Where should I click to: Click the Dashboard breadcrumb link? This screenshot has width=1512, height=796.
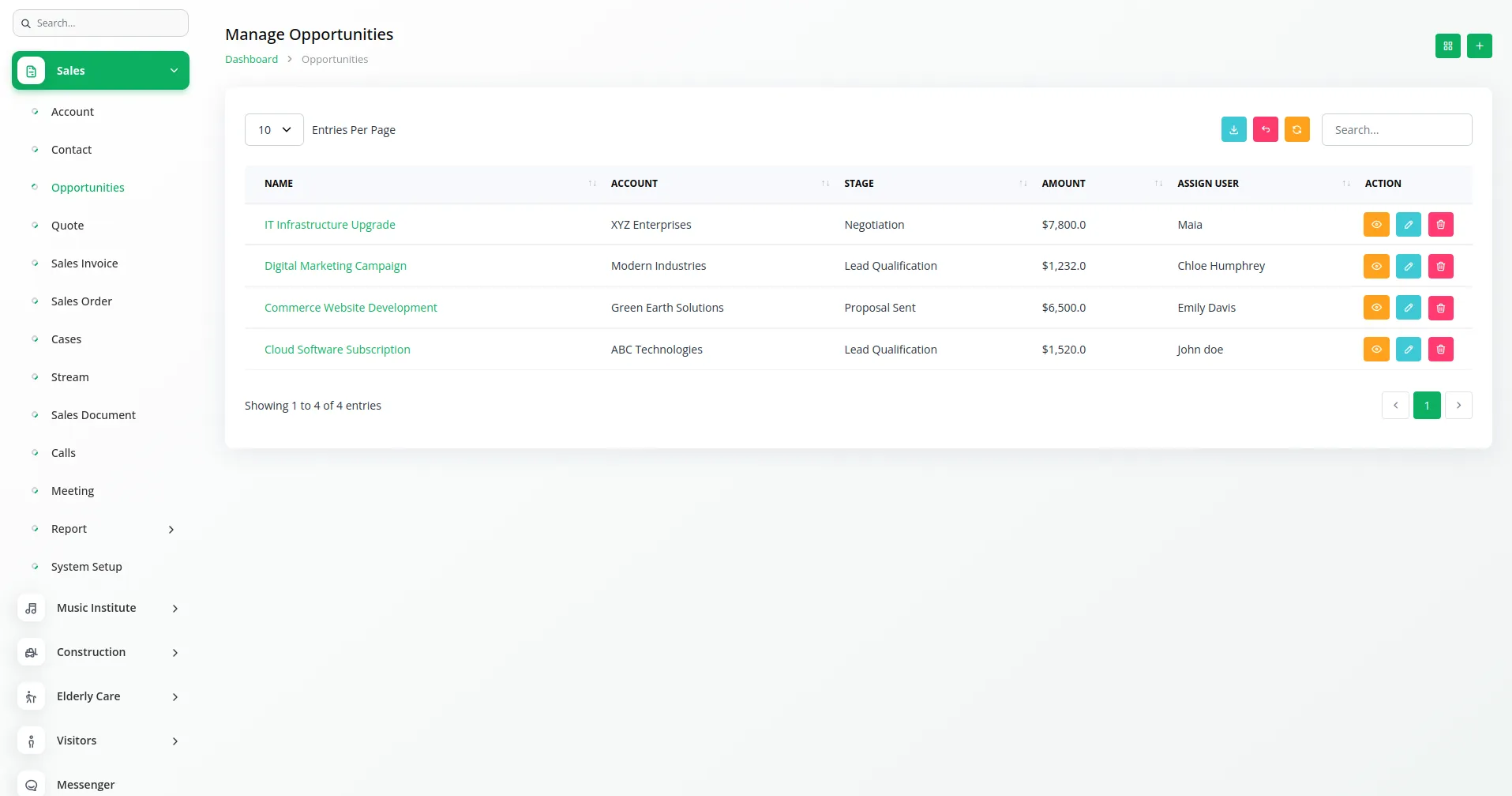pyautogui.click(x=251, y=59)
